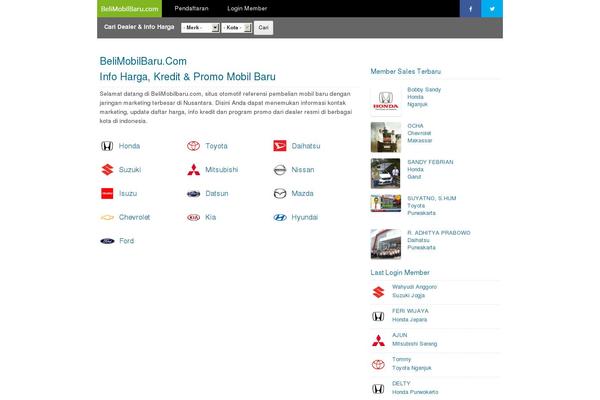
Task: Click Mitsubishi icon beside AJUN
Action: click(x=378, y=340)
